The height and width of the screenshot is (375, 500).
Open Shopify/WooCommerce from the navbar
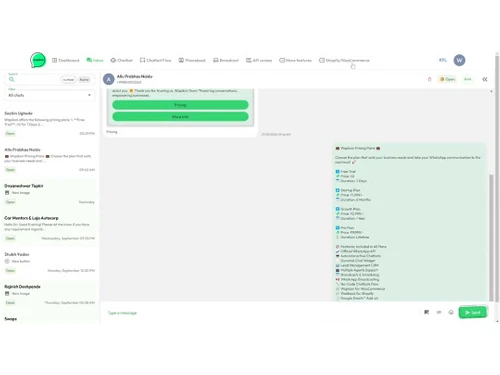click(x=344, y=60)
